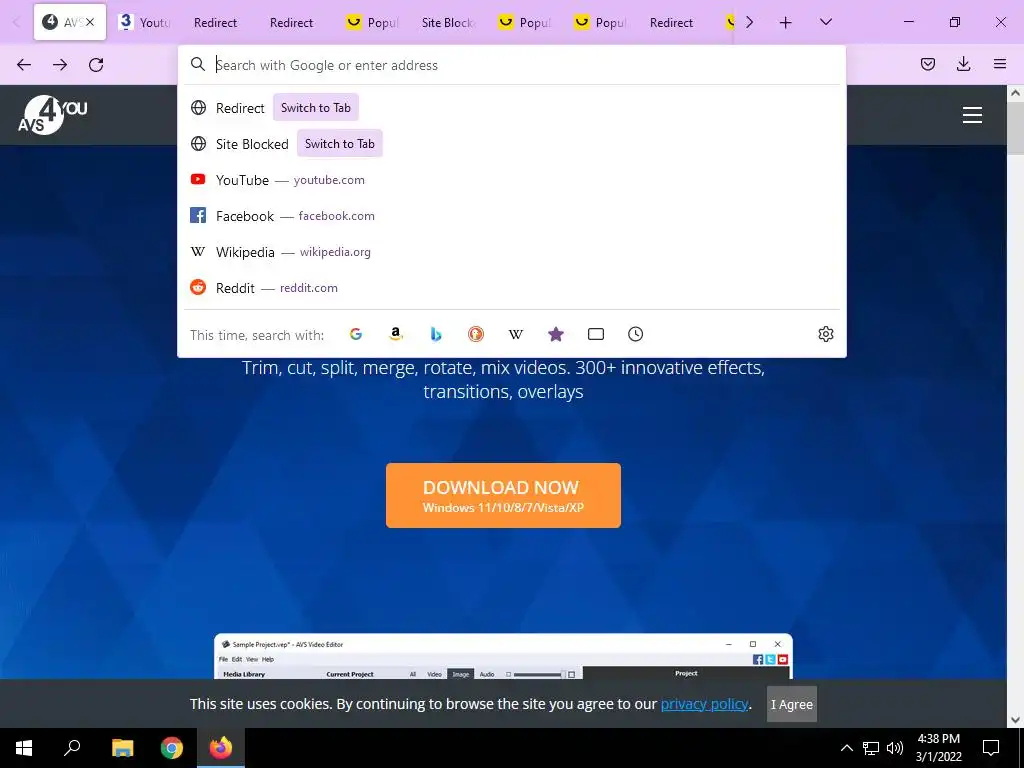This screenshot has height=768, width=1024.
Task: Open the Windows Start menu
Action: tap(24, 748)
